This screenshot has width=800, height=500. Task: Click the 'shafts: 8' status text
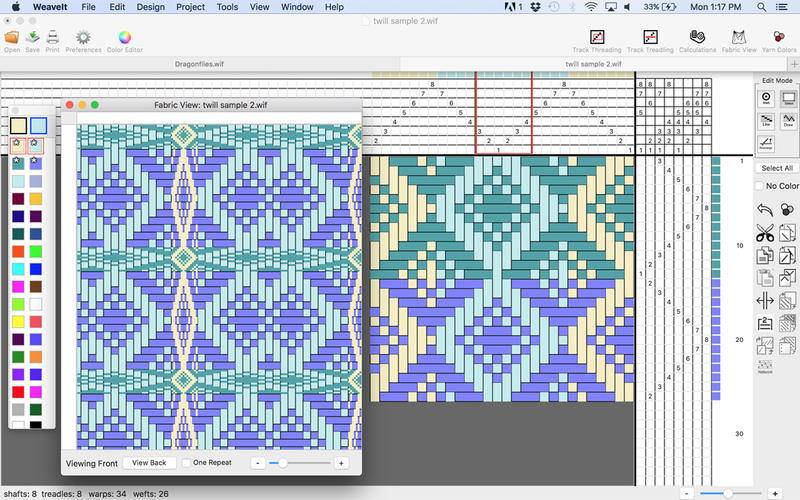(20, 493)
